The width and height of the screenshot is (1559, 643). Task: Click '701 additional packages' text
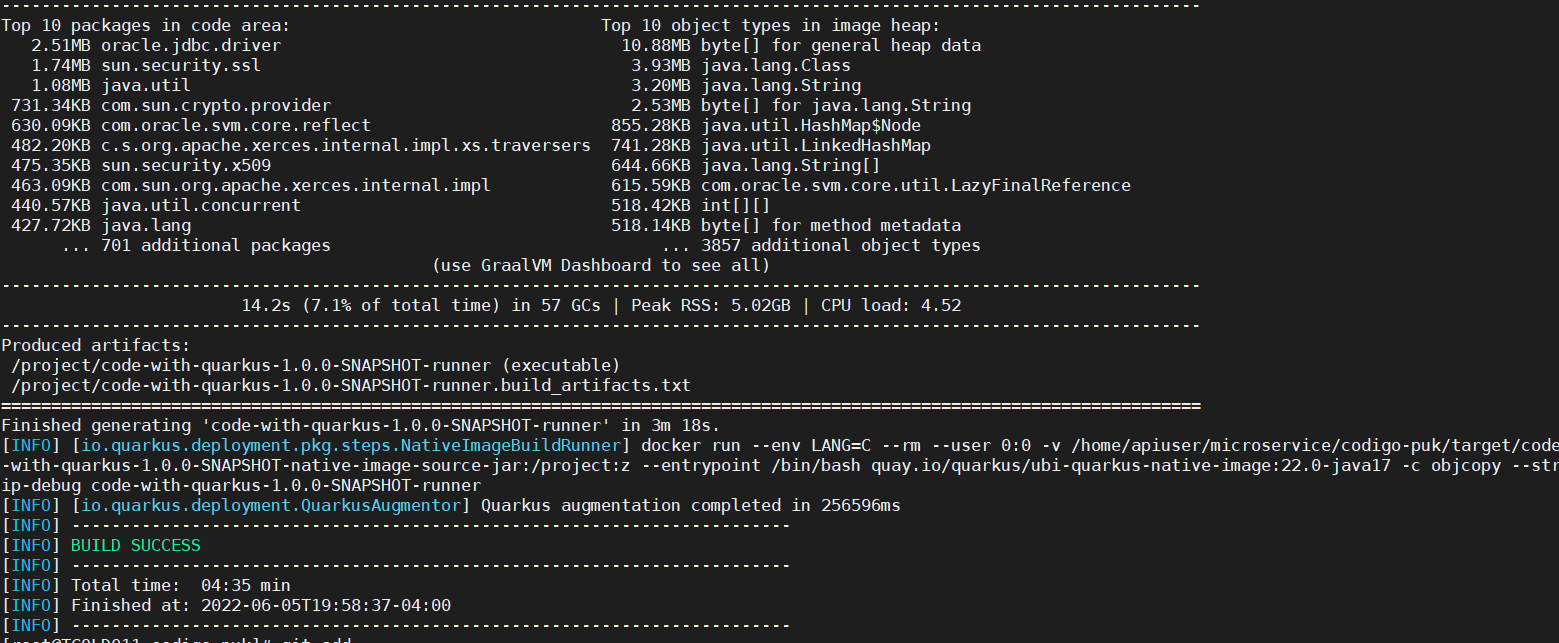pyautogui.click(x=216, y=246)
